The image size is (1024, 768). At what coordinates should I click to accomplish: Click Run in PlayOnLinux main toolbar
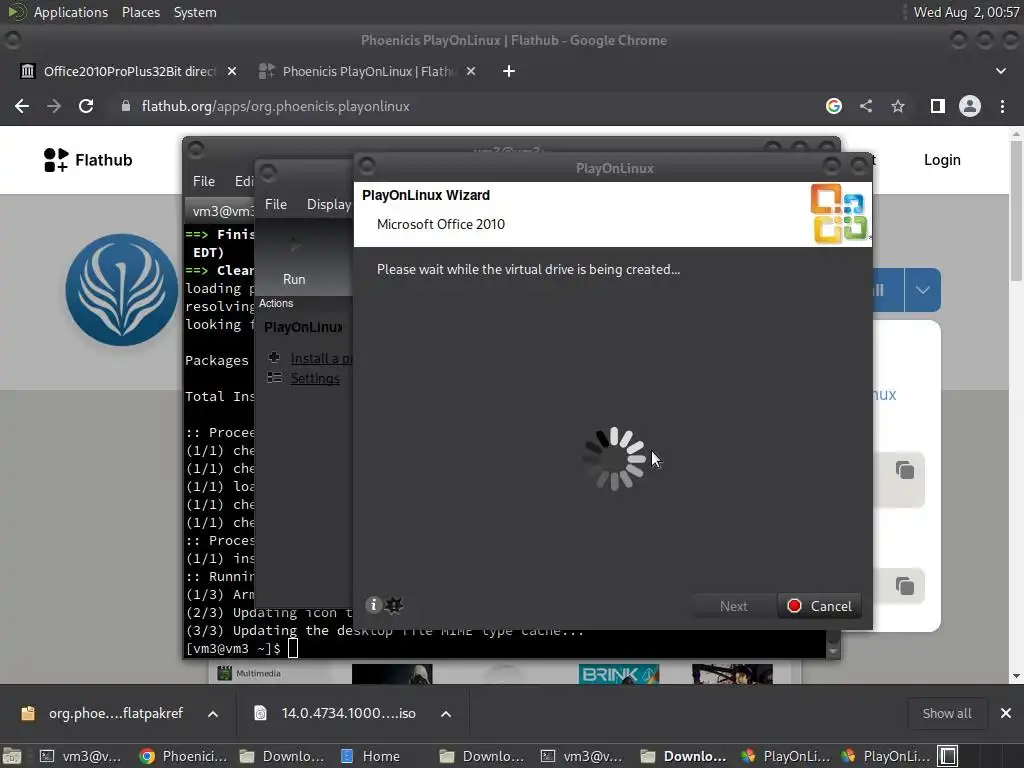point(294,263)
